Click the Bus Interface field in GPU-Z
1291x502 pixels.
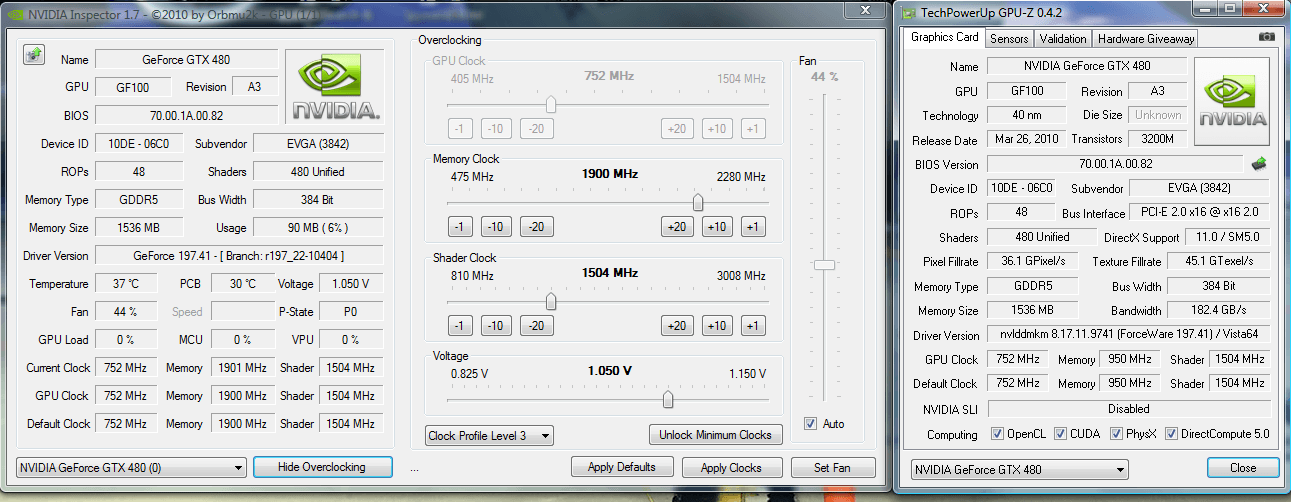1200,213
